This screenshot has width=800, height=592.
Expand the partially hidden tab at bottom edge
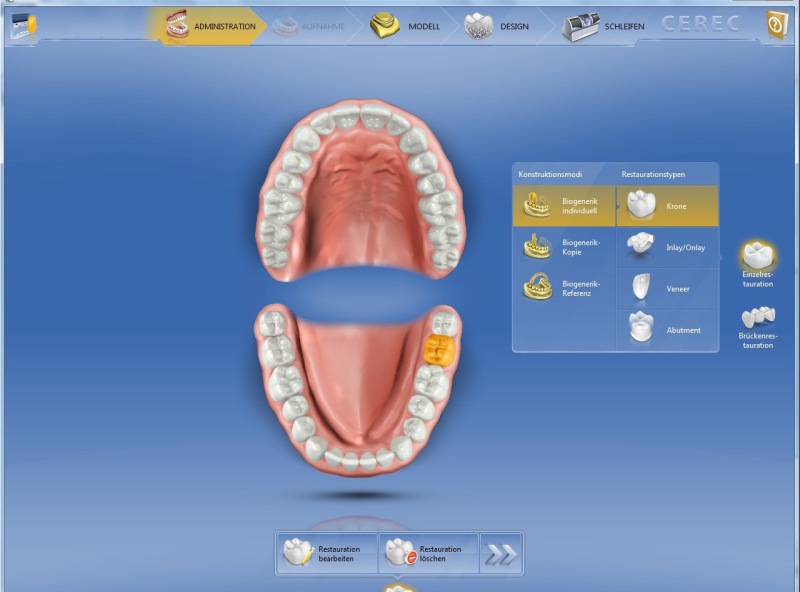tap(400, 586)
